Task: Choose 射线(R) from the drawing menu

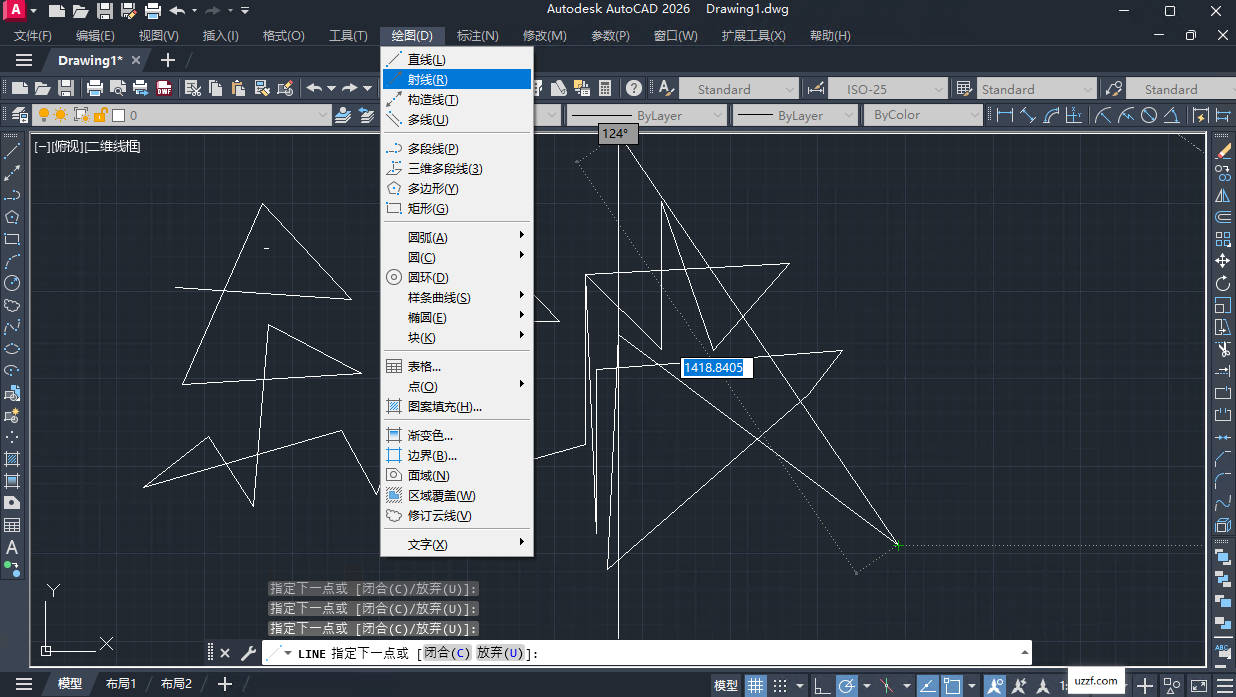Action: [x=427, y=79]
